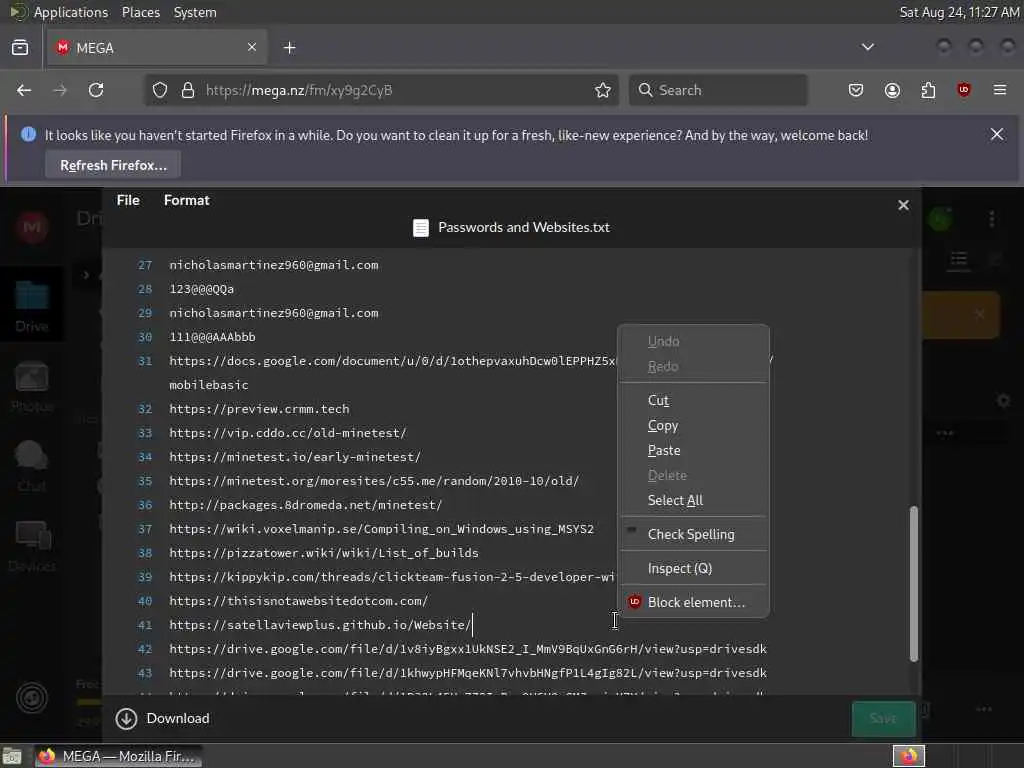
Task: Close the MEGA tab
Action: coord(252,47)
